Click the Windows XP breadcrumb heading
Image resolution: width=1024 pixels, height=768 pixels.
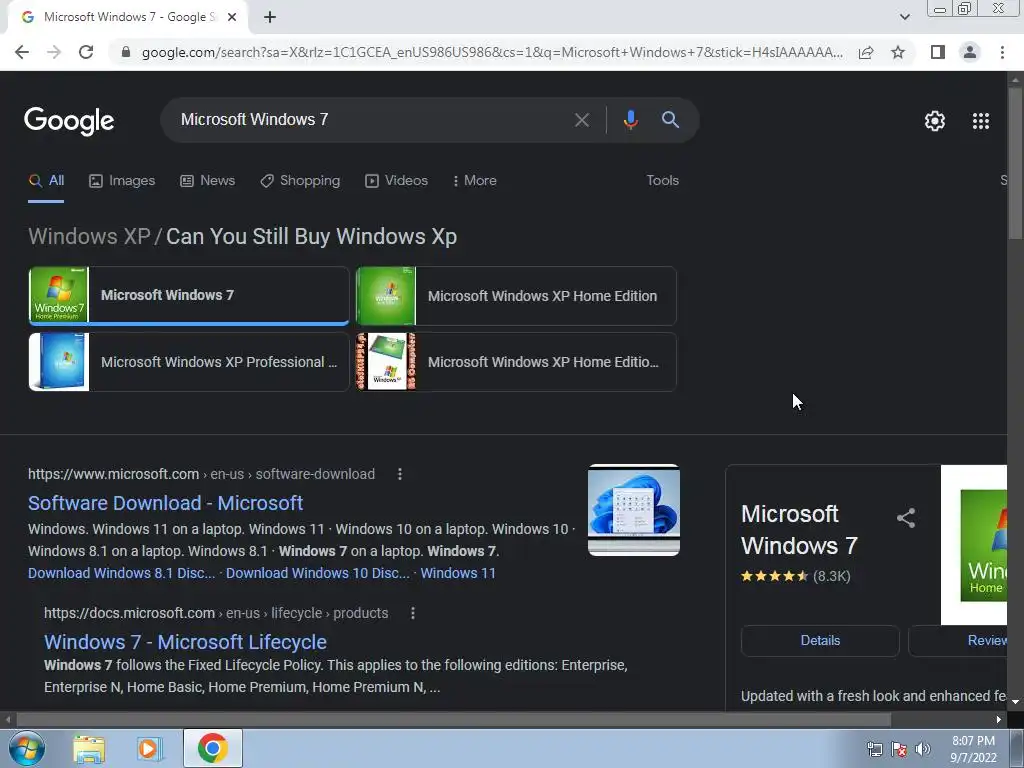click(x=89, y=236)
